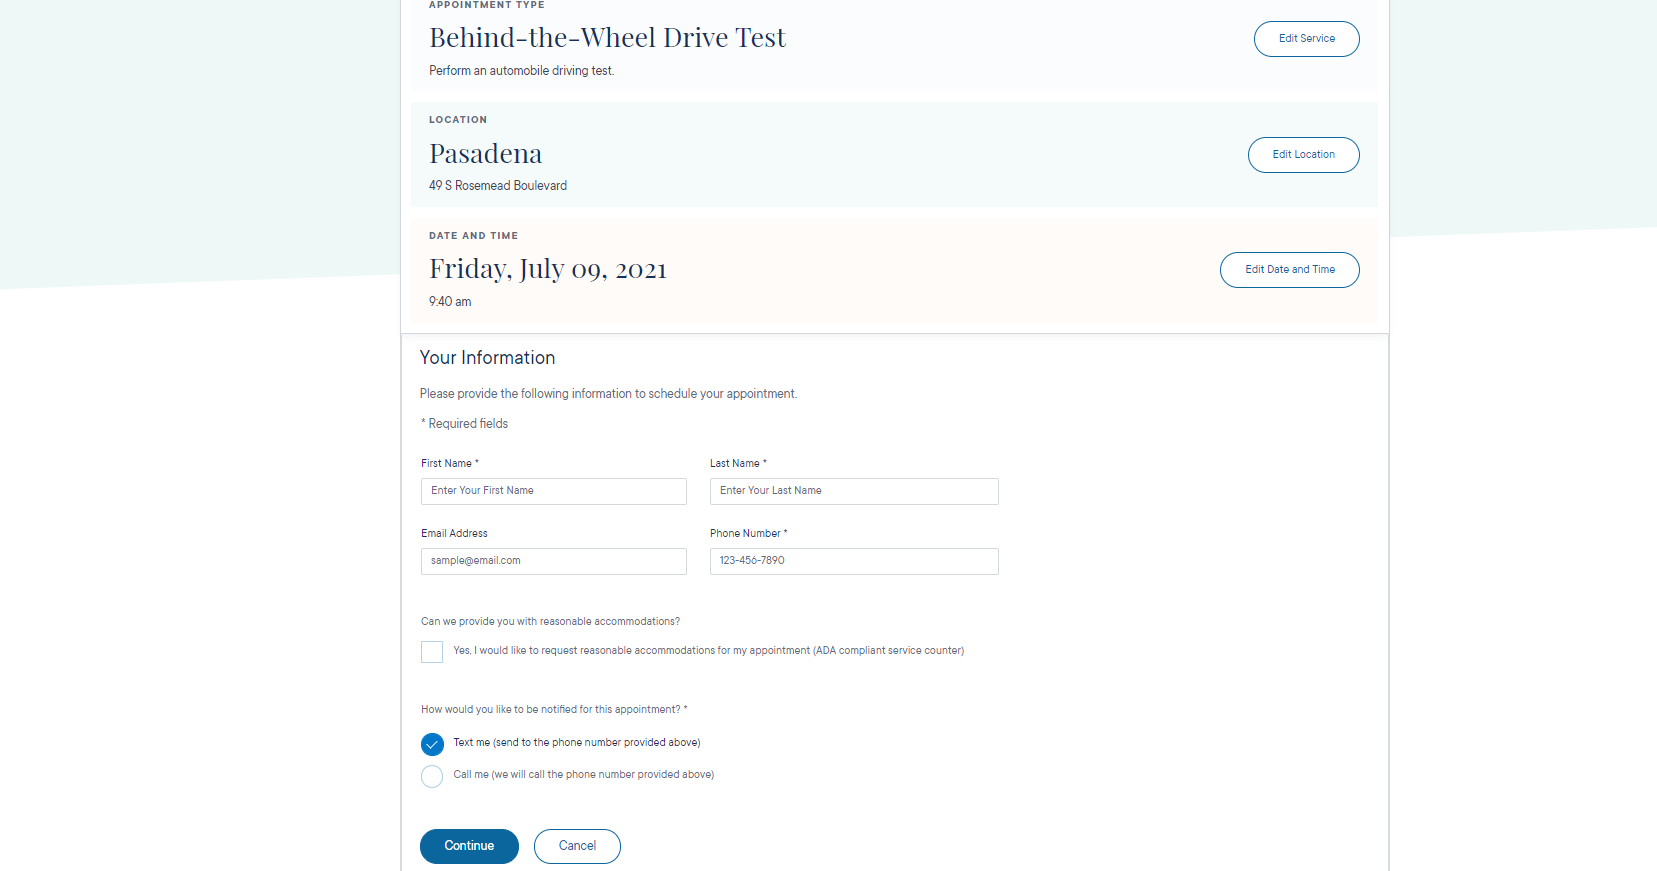The height and width of the screenshot is (871, 1657).
Task: Click the Behind-the-Wheel Drive Test heading
Action: pos(607,38)
